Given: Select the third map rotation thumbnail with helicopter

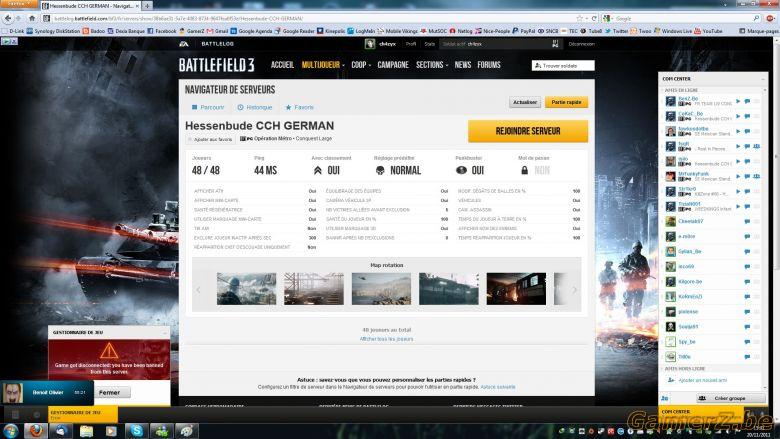Looking at the screenshot, I should coord(381,289).
